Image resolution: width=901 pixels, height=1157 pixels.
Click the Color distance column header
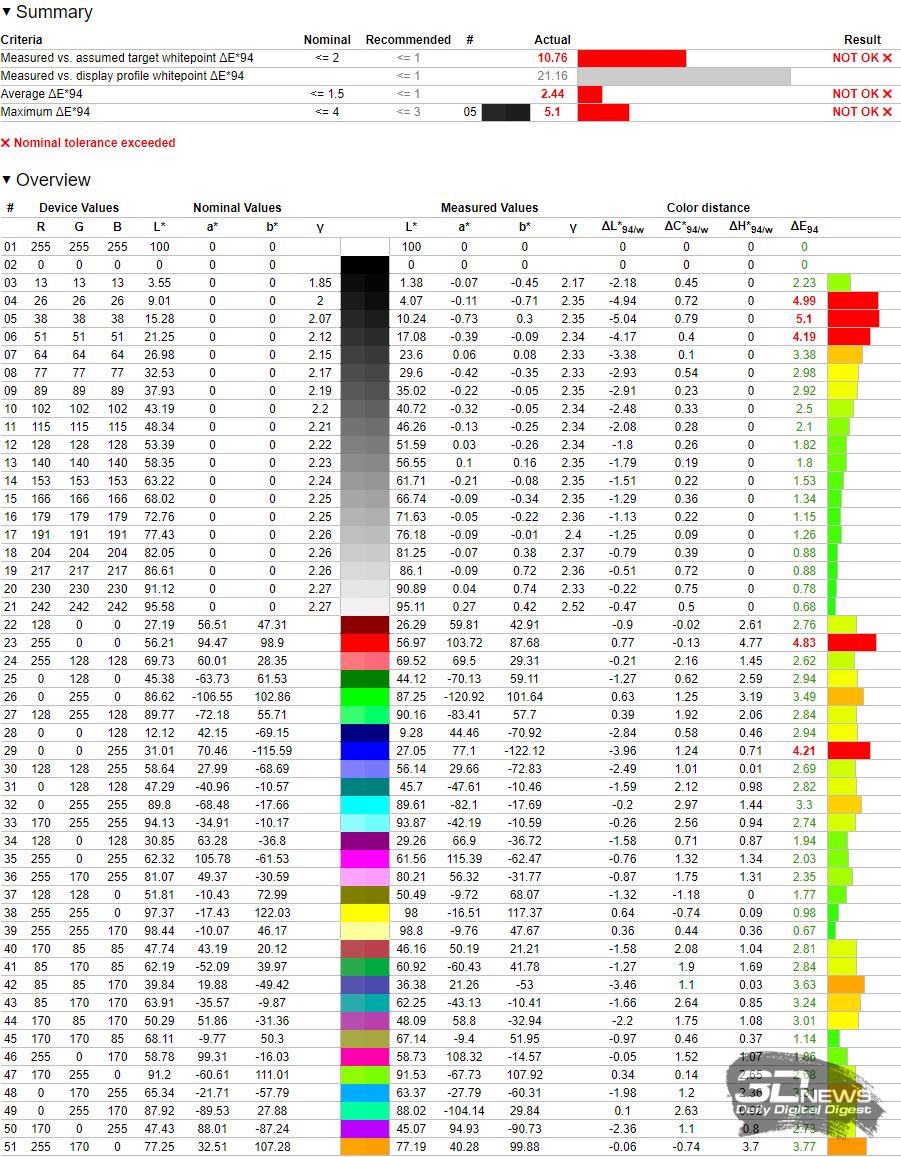point(708,208)
